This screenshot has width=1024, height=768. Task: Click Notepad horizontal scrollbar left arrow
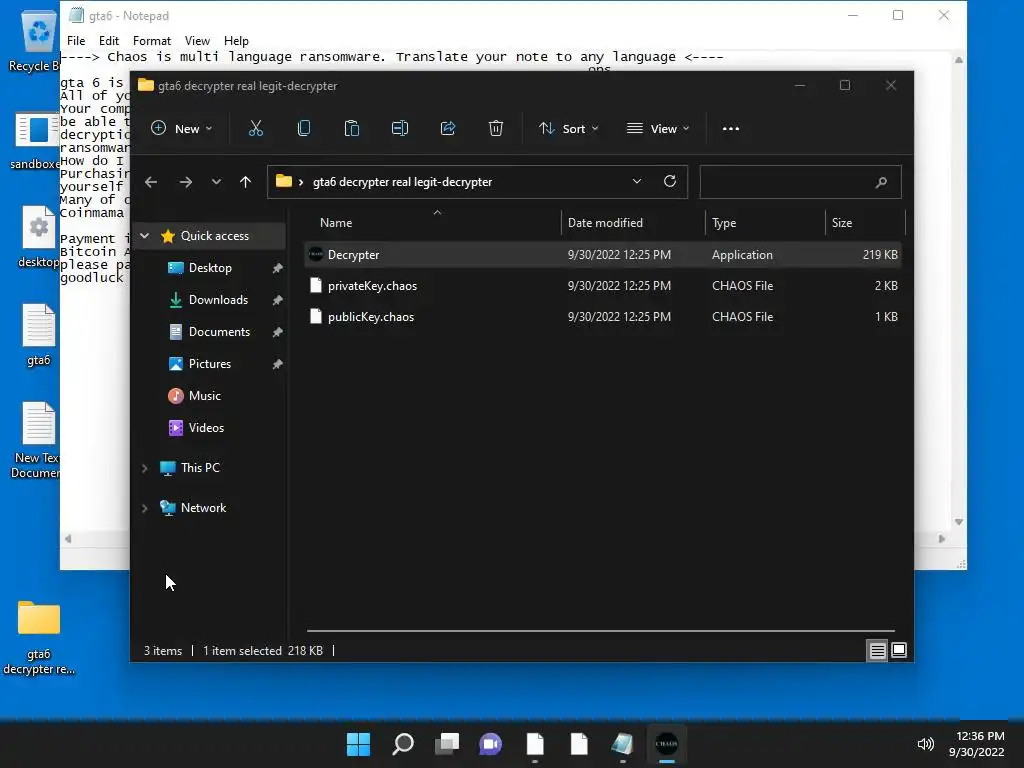click(x=68, y=539)
